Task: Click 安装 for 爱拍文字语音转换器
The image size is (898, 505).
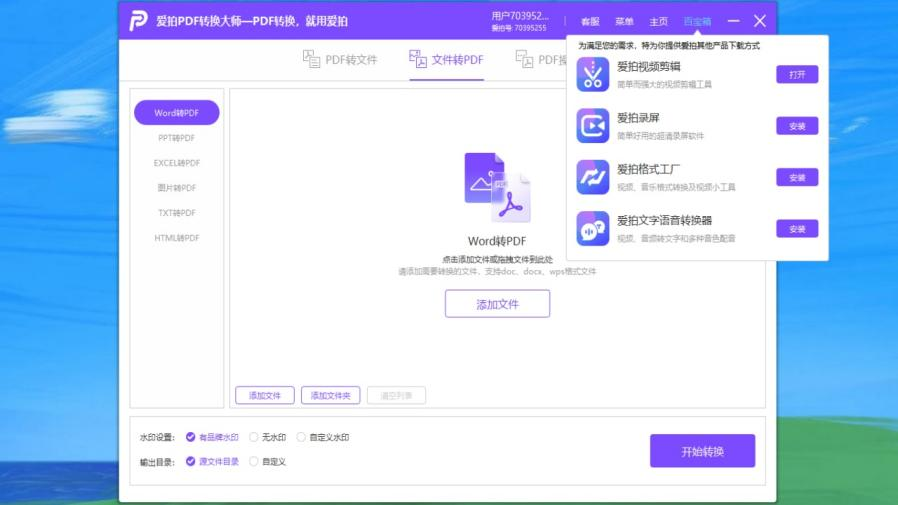Action: [x=797, y=229]
